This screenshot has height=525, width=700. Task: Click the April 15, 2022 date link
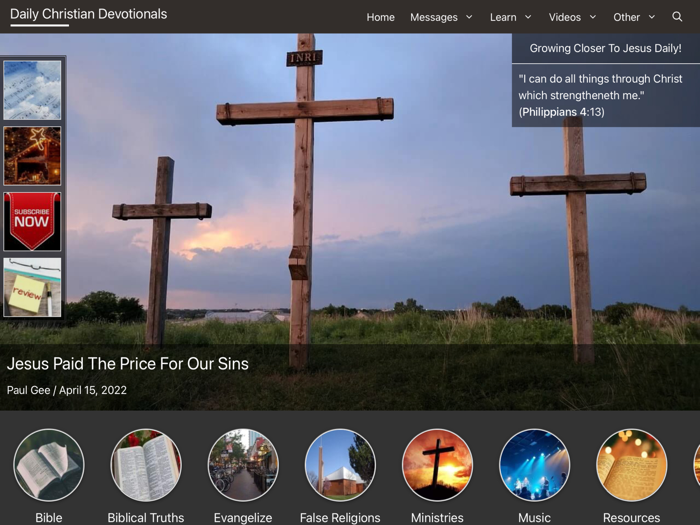(x=93, y=390)
